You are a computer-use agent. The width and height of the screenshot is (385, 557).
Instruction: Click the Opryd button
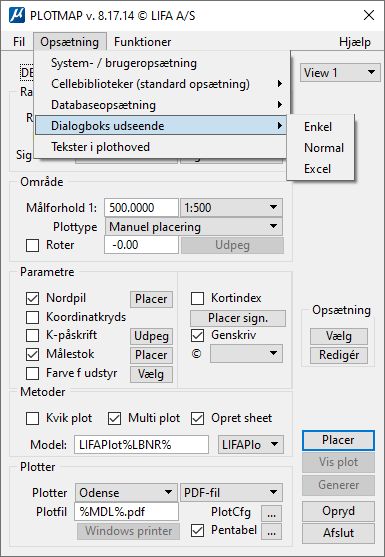pyautogui.click(x=338, y=511)
